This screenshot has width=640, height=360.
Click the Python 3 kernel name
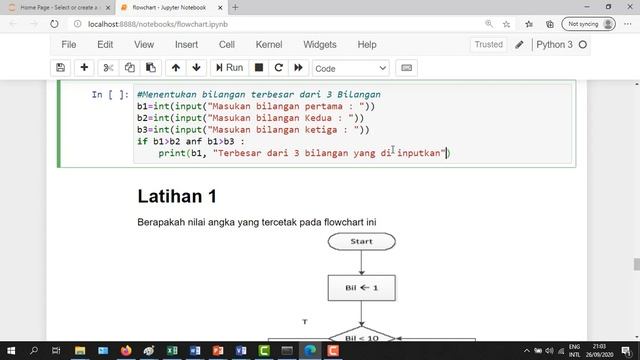tap(554, 44)
